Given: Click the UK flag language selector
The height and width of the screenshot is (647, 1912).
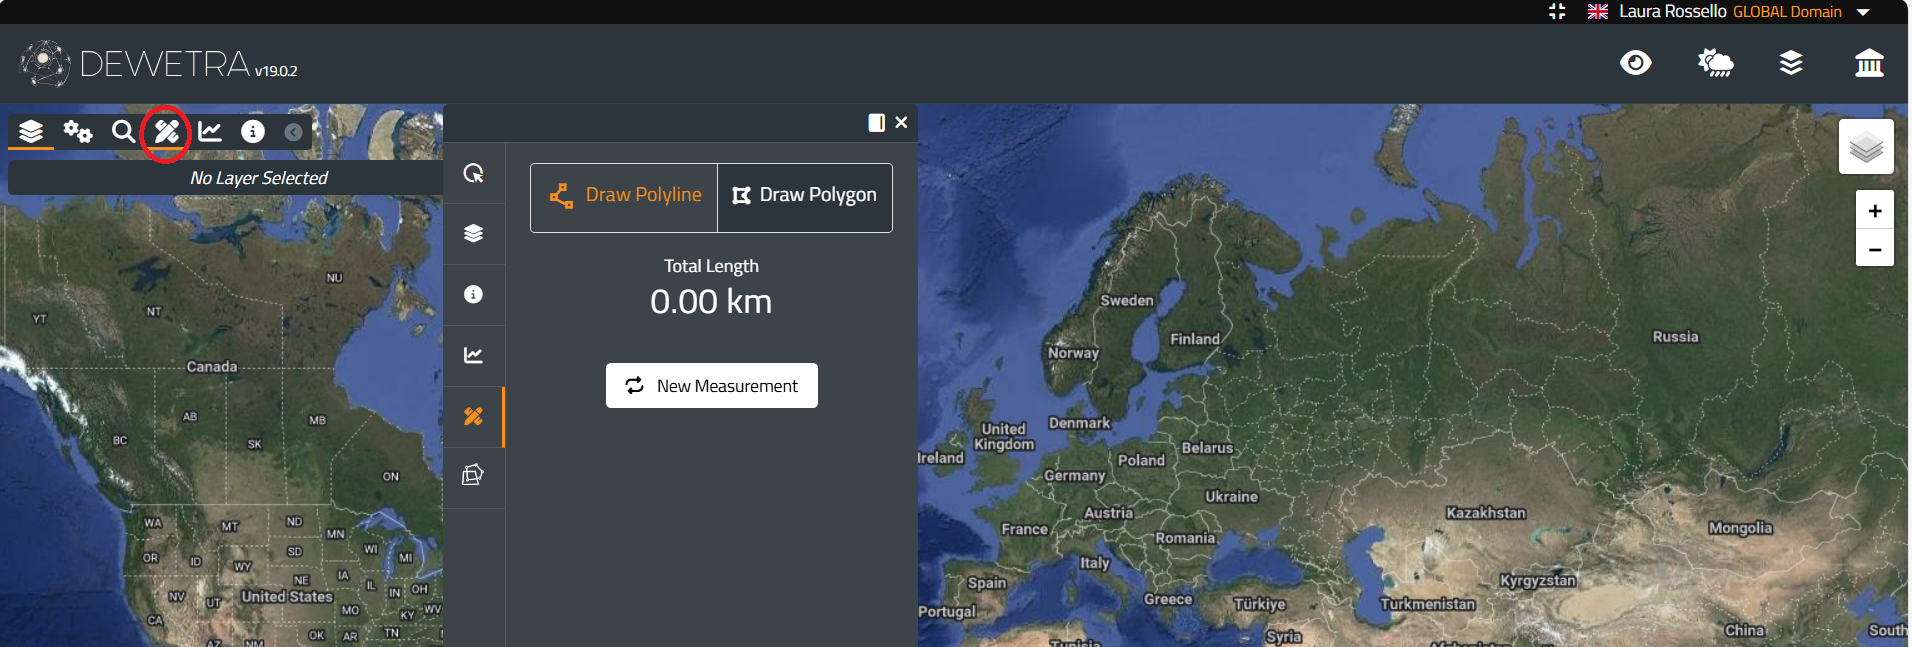Looking at the screenshot, I should tap(1598, 12).
